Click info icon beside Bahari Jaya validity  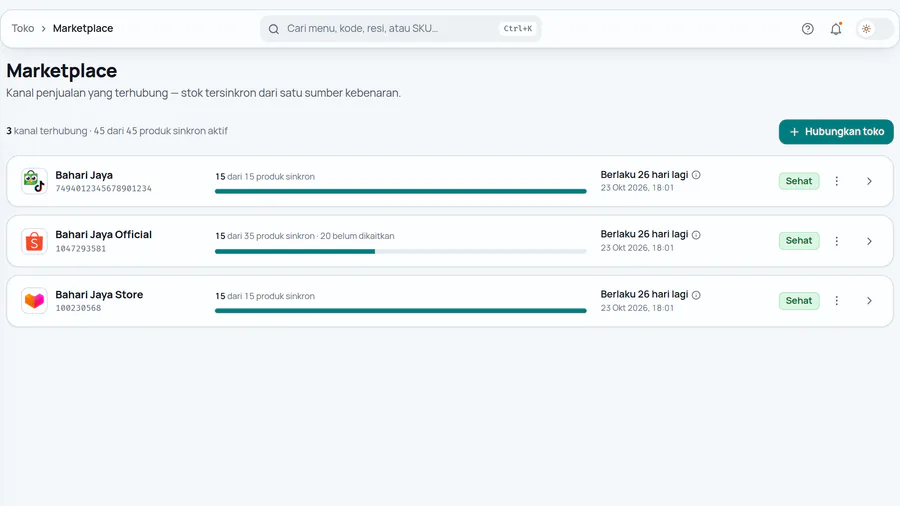(696, 175)
